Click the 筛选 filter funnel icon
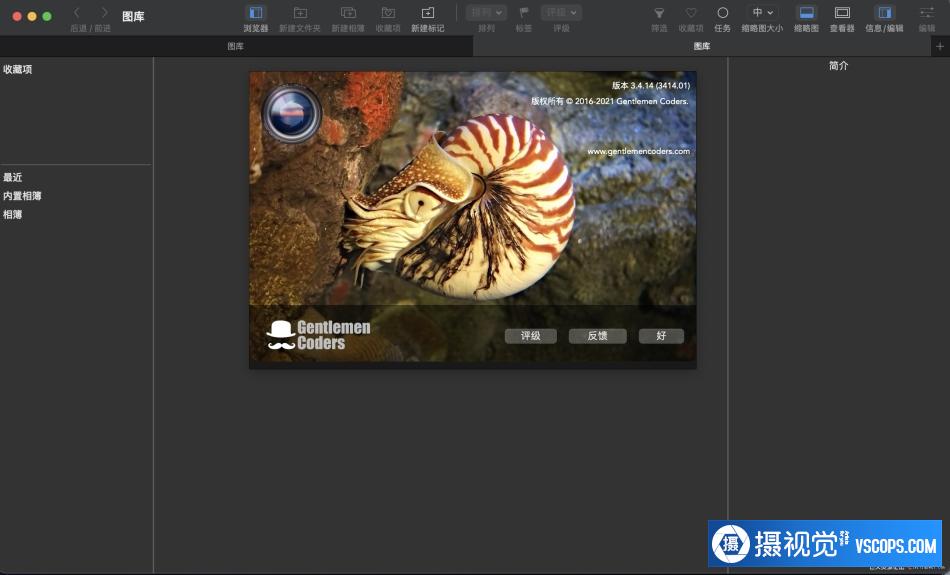The height and width of the screenshot is (575, 950). coord(659,13)
